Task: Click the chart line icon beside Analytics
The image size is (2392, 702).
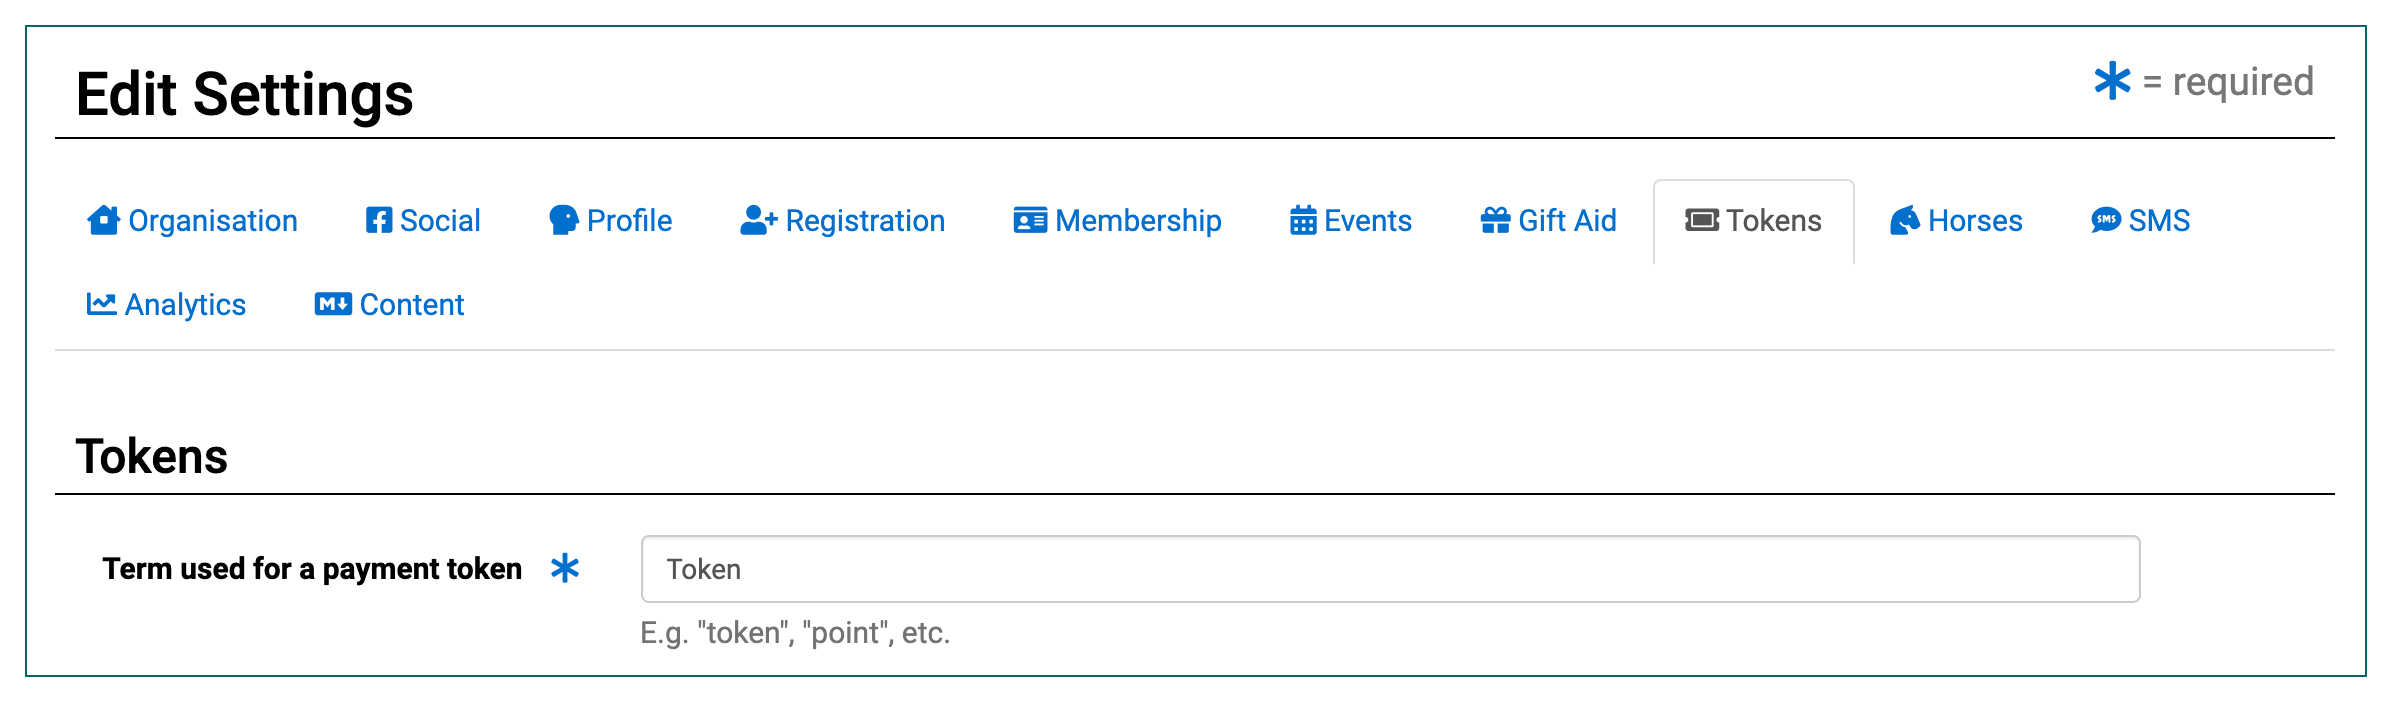Action: [x=101, y=304]
